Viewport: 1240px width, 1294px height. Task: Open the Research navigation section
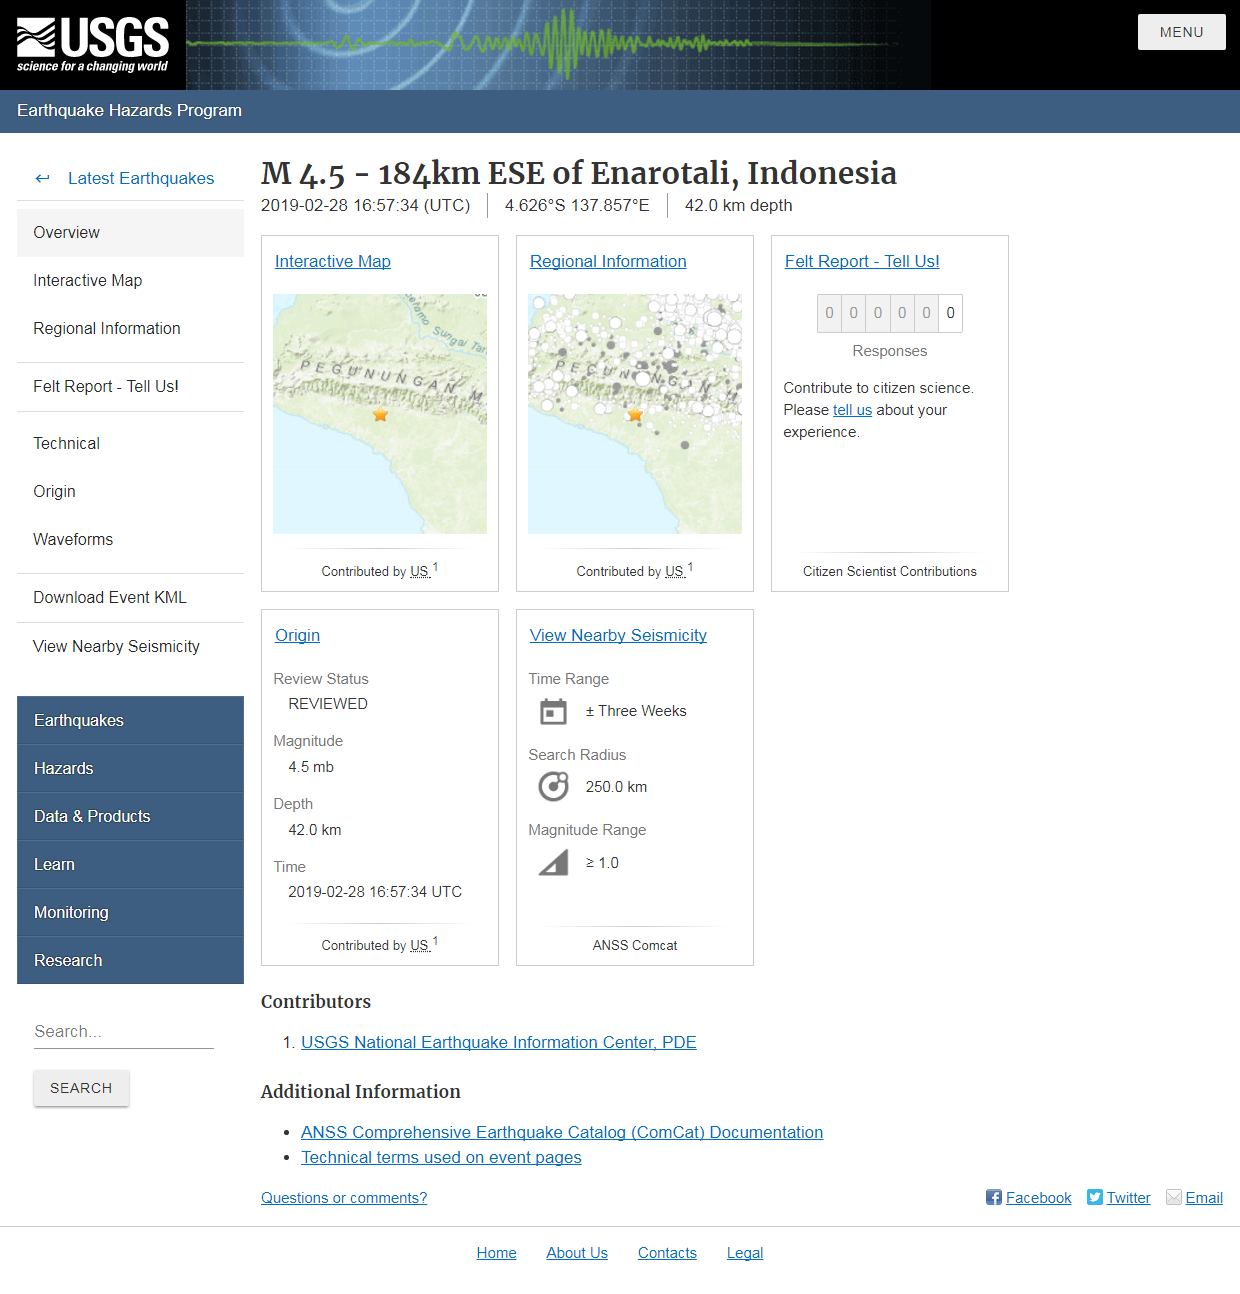tap(130, 960)
